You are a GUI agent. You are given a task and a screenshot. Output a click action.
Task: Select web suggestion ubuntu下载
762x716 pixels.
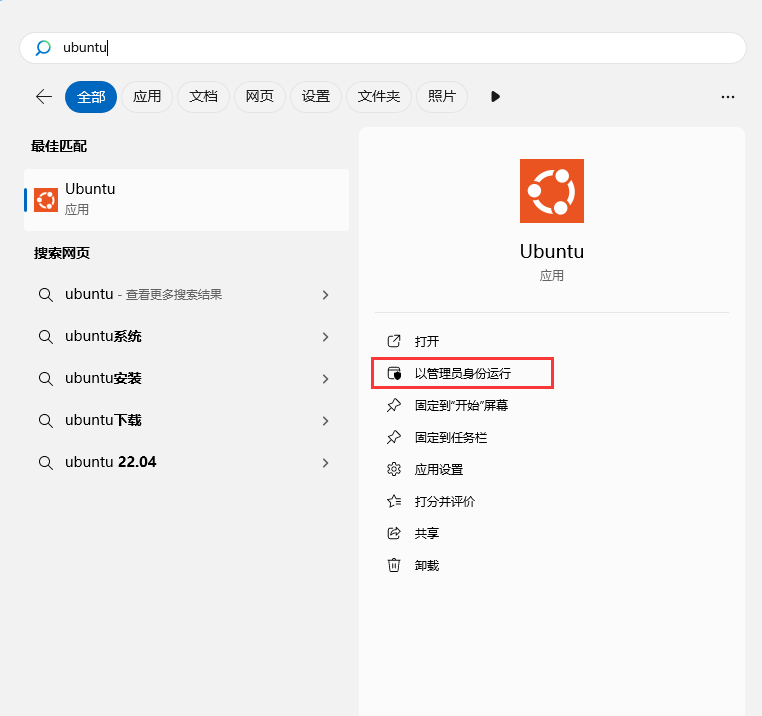click(185, 420)
